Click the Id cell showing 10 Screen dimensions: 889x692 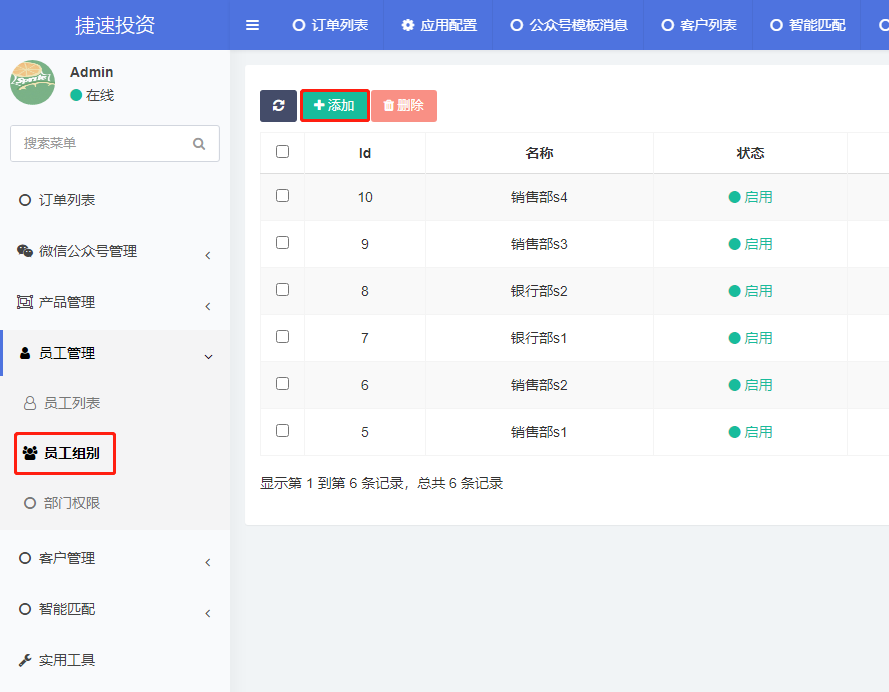365,197
